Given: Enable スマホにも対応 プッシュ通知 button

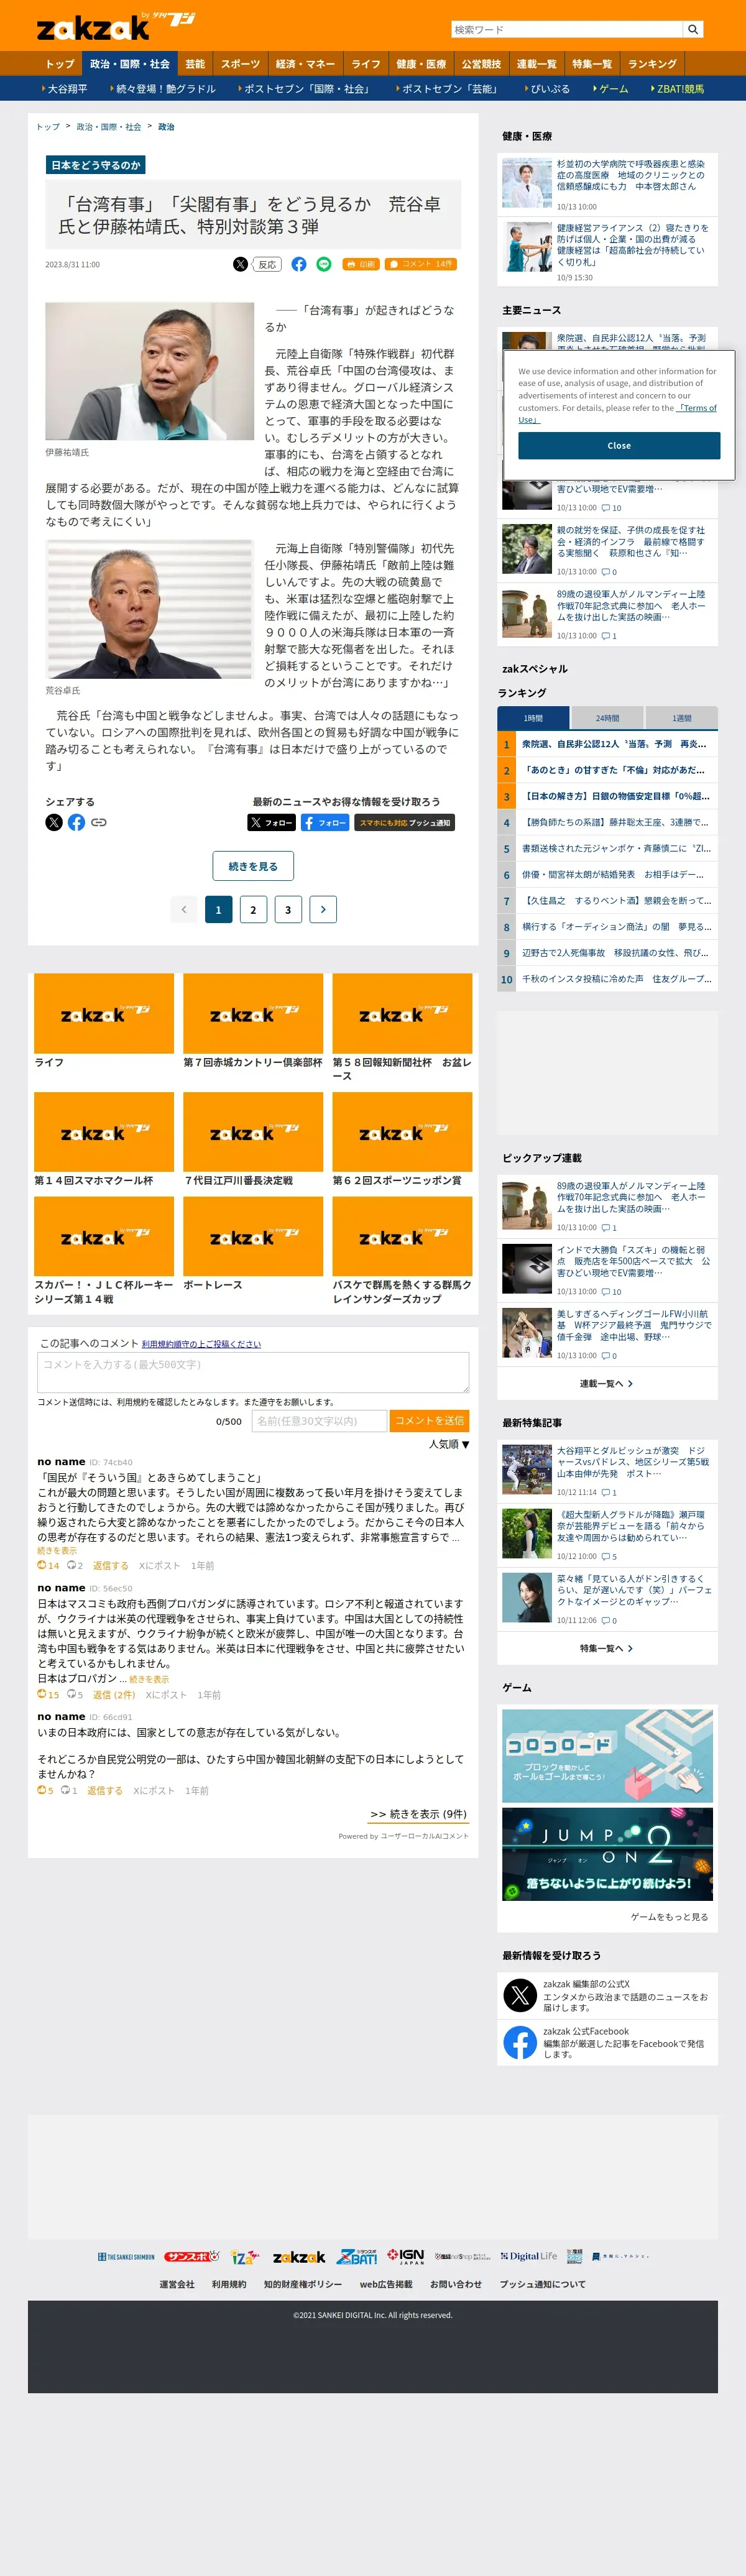Looking at the screenshot, I should point(405,822).
